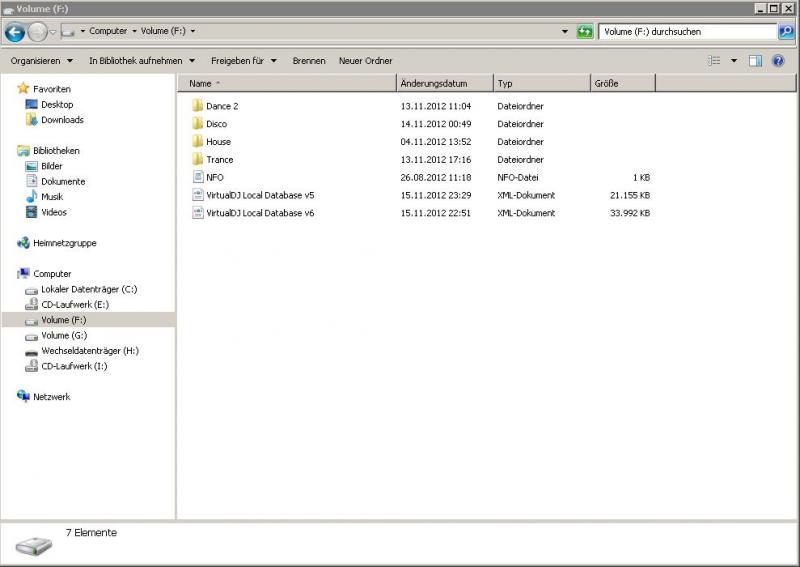Select the NFO file icon
Image resolution: width=800 pixels, height=567 pixels.
198,177
